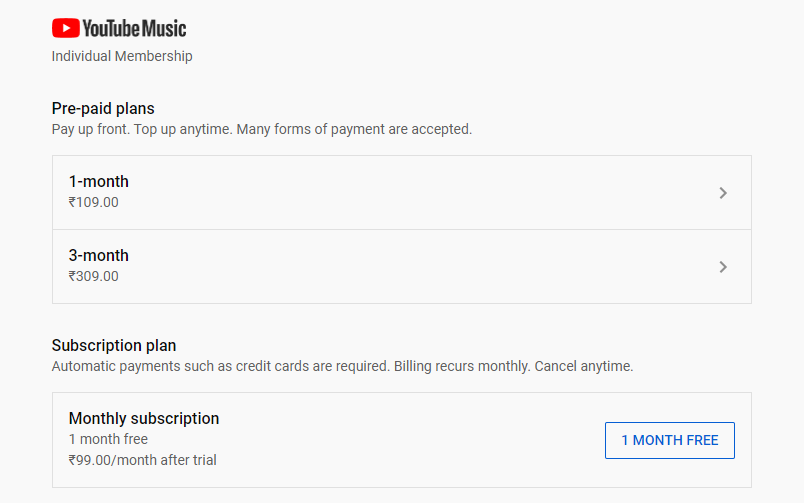This screenshot has width=804, height=503.
Task: Click the Pre-paid plans heading
Action: coord(103,109)
